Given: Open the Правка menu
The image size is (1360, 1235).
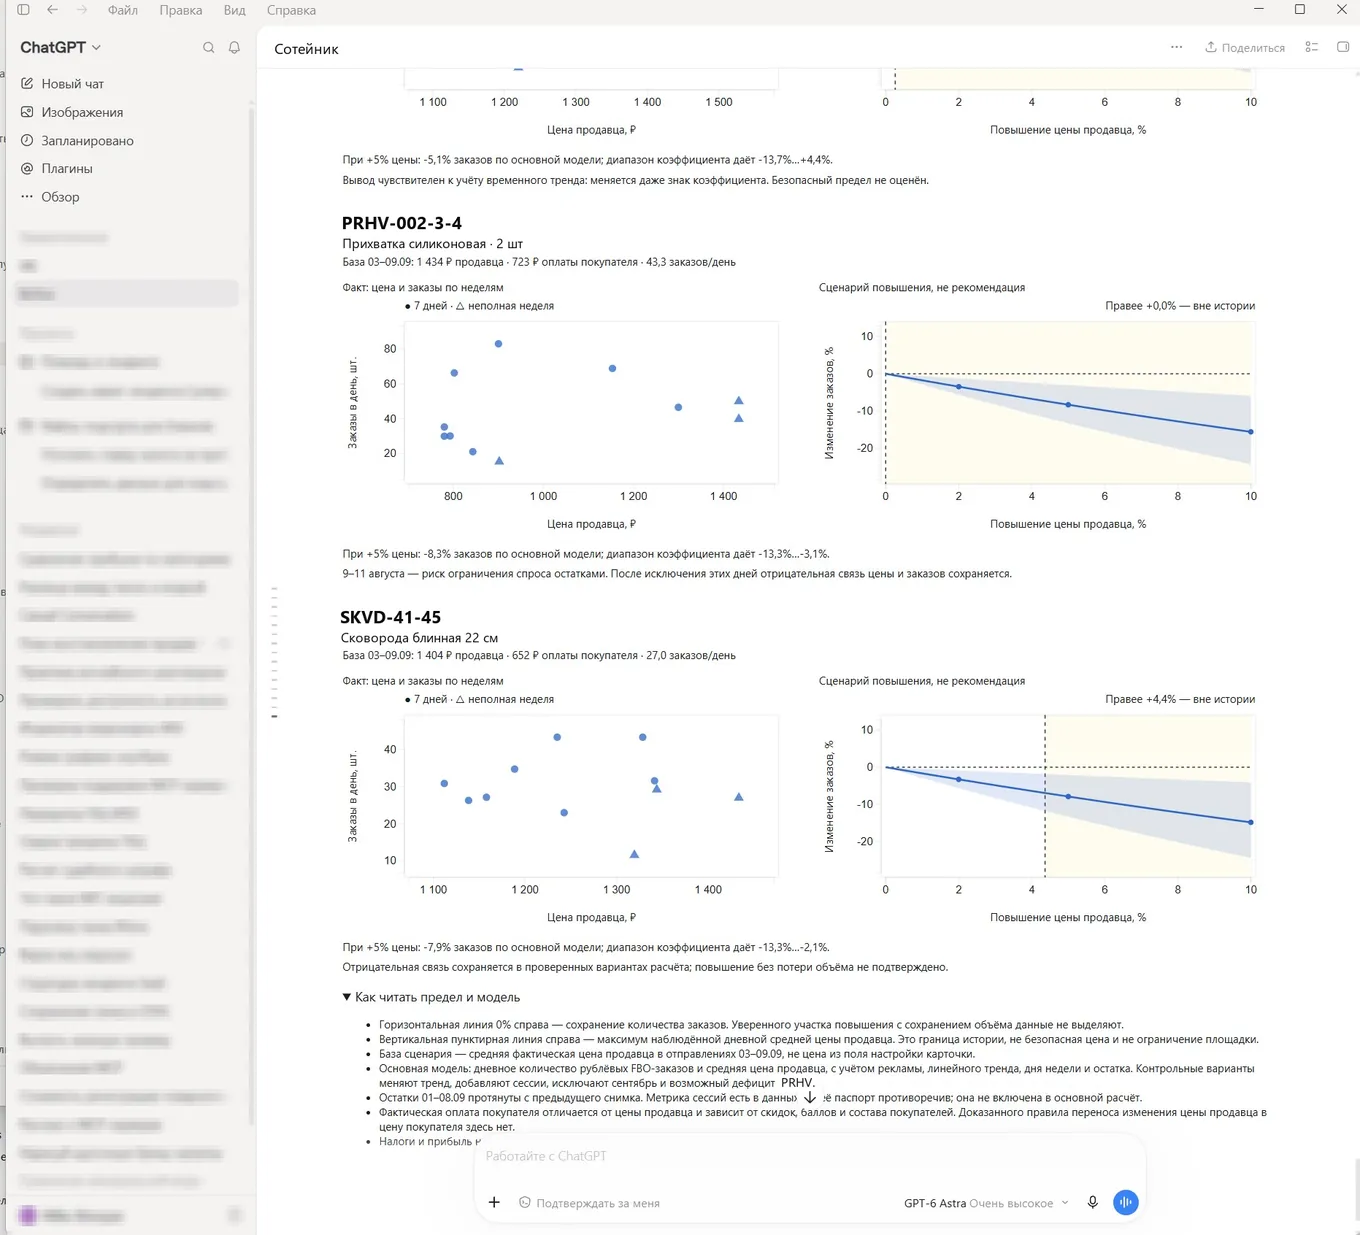Looking at the screenshot, I should coord(181,10).
